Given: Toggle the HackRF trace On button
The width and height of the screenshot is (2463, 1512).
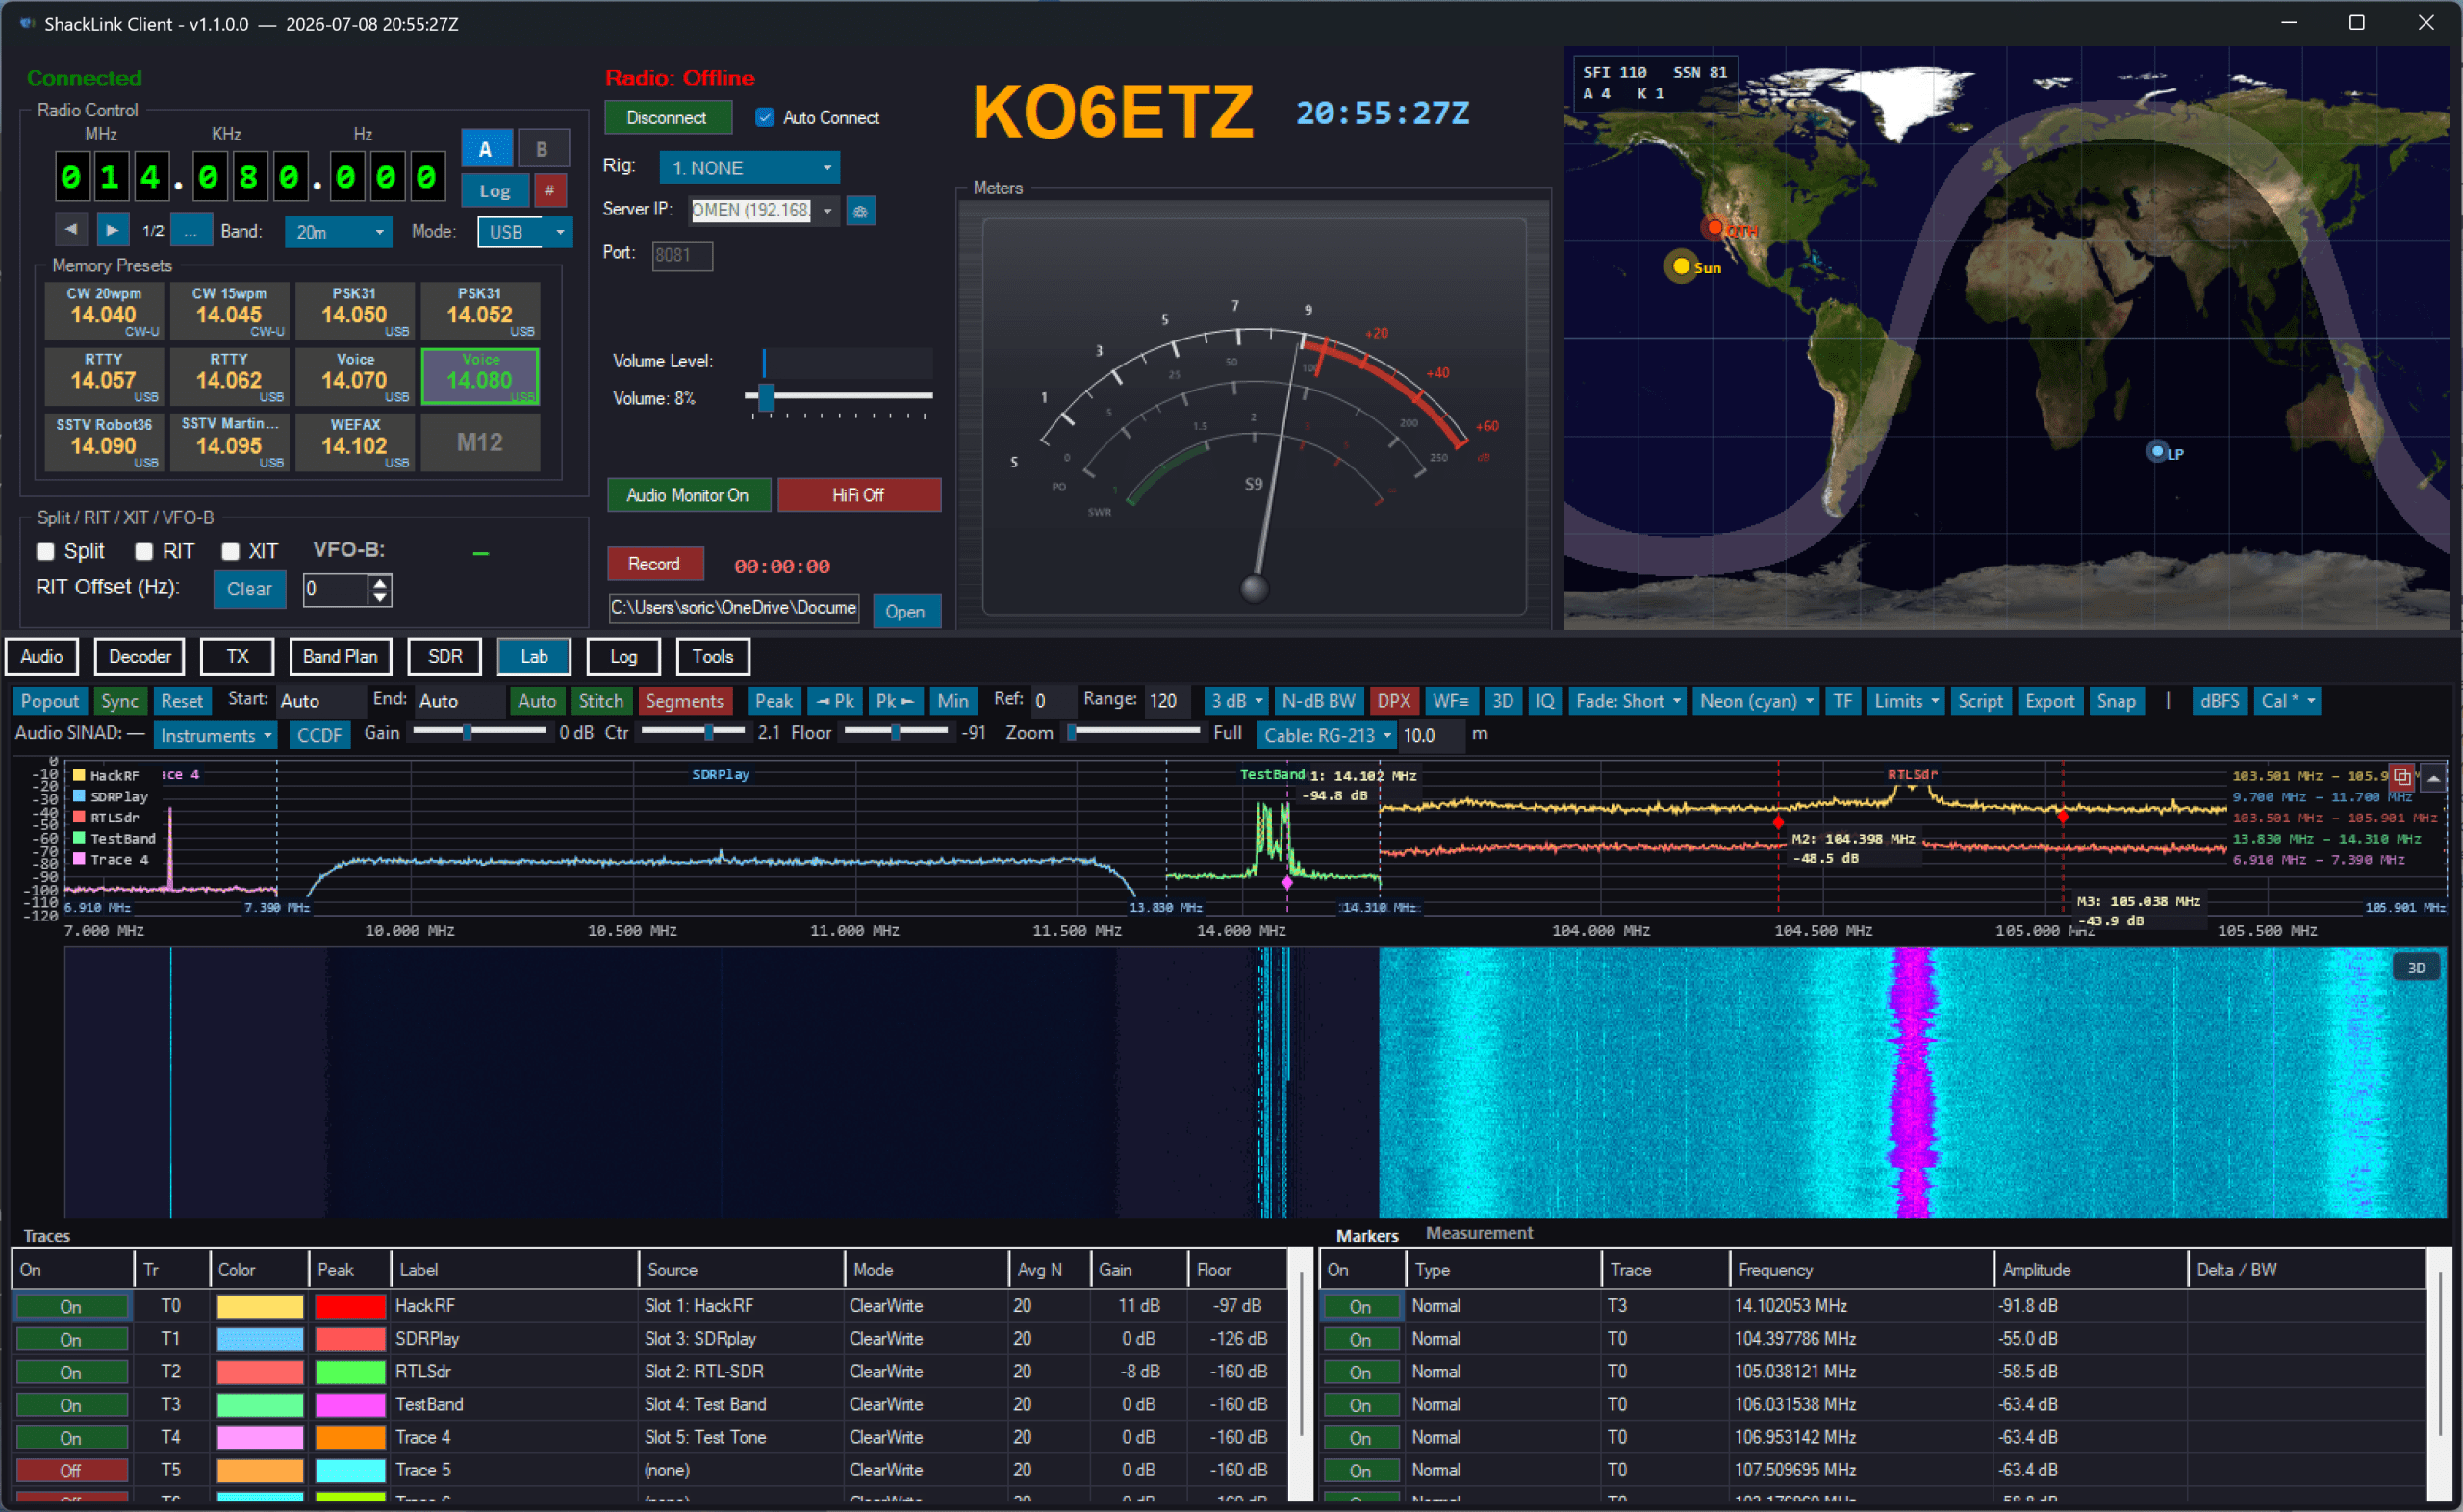Looking at the screenshot, I should [x=70, y=1306].
